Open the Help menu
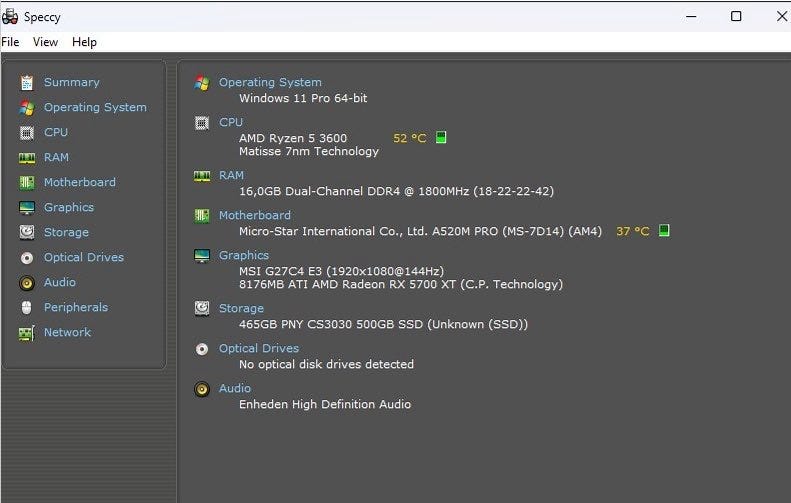 coord(84,42)
